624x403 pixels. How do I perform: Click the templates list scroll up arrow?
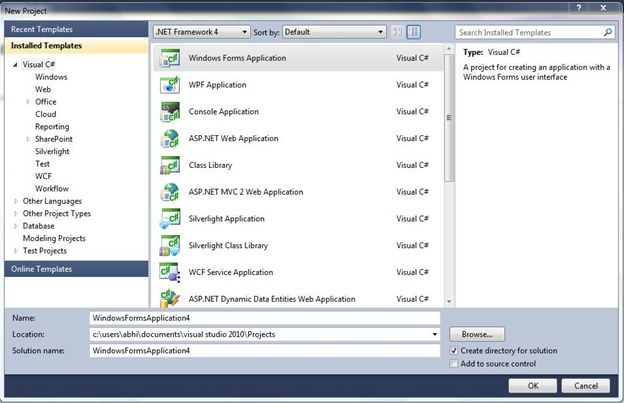[x=449, y=49]
